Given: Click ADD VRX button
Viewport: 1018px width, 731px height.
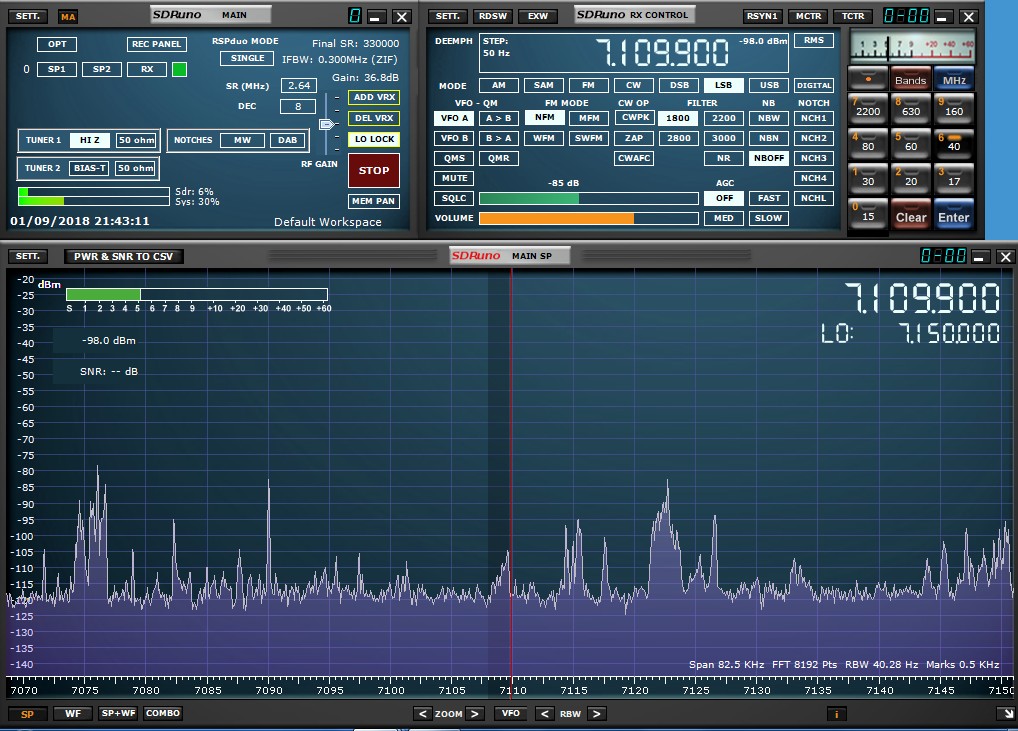Looking at the screenshot, I should tap(374, 97).
